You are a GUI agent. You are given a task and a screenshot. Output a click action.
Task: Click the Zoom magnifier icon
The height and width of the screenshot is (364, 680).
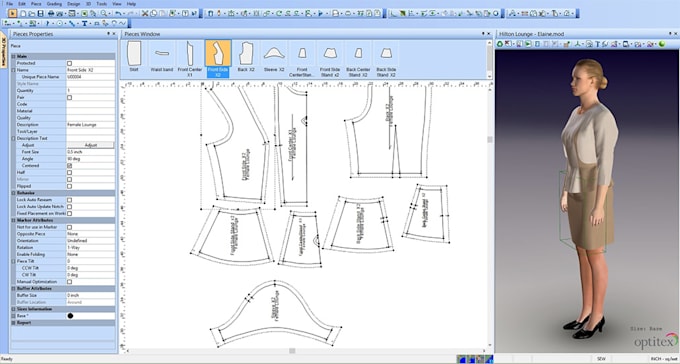tap(104, 13)
